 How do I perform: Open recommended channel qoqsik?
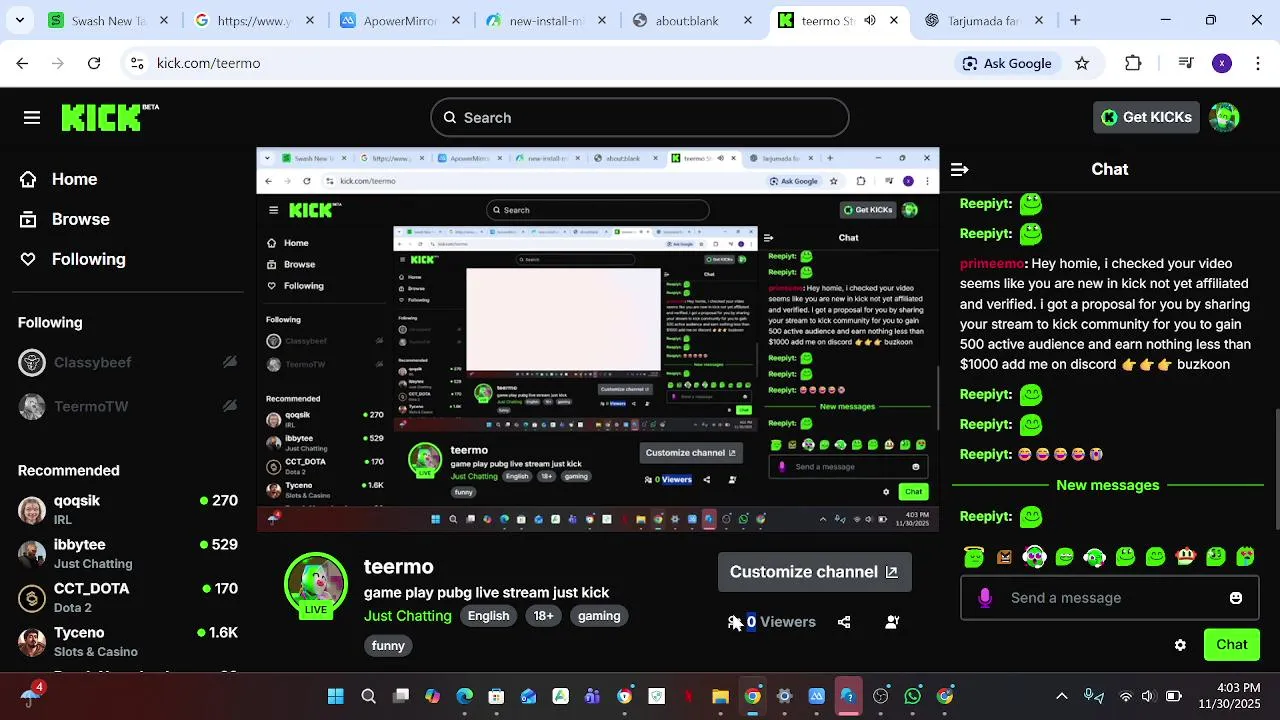click(128, 509)
